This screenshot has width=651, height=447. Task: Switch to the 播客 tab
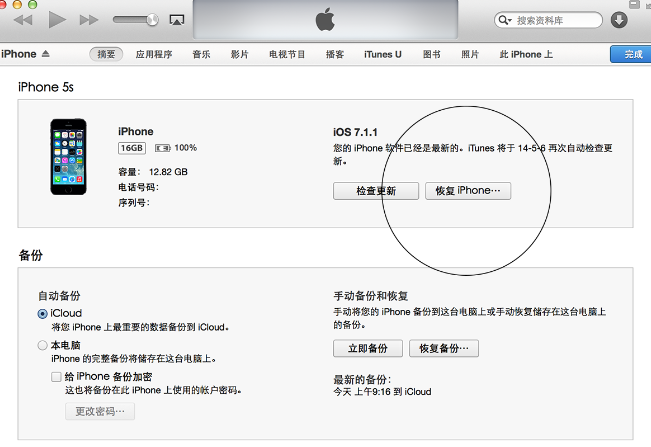(335, 54)
